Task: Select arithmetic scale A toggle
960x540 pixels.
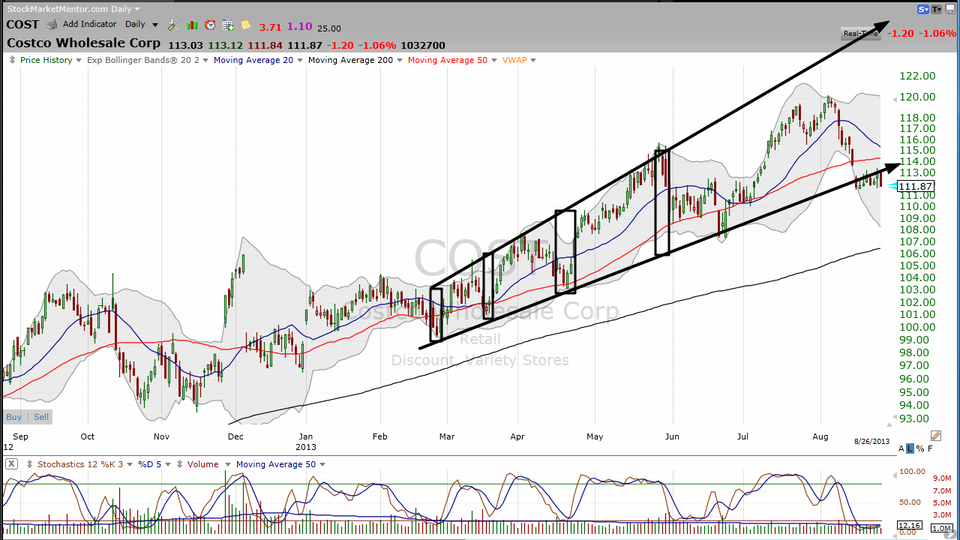Action: click(901, 449)
